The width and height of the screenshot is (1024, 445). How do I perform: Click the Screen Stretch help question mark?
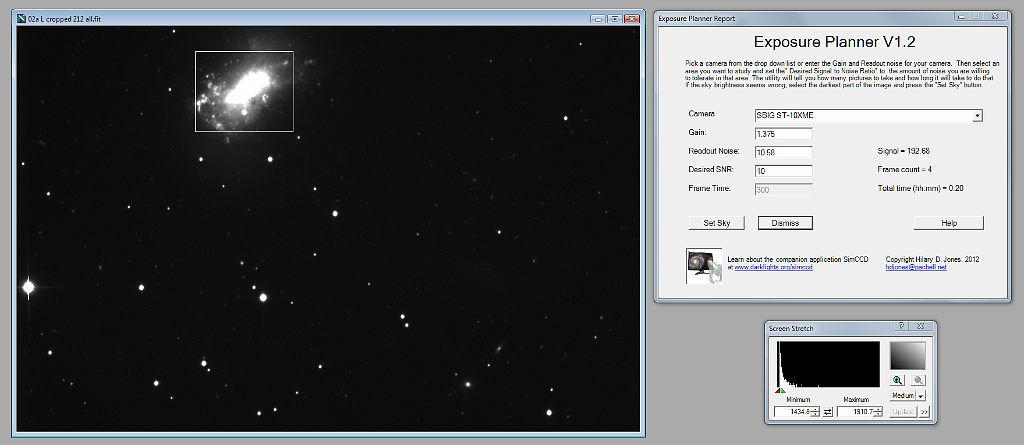click(x=901, y=327)
